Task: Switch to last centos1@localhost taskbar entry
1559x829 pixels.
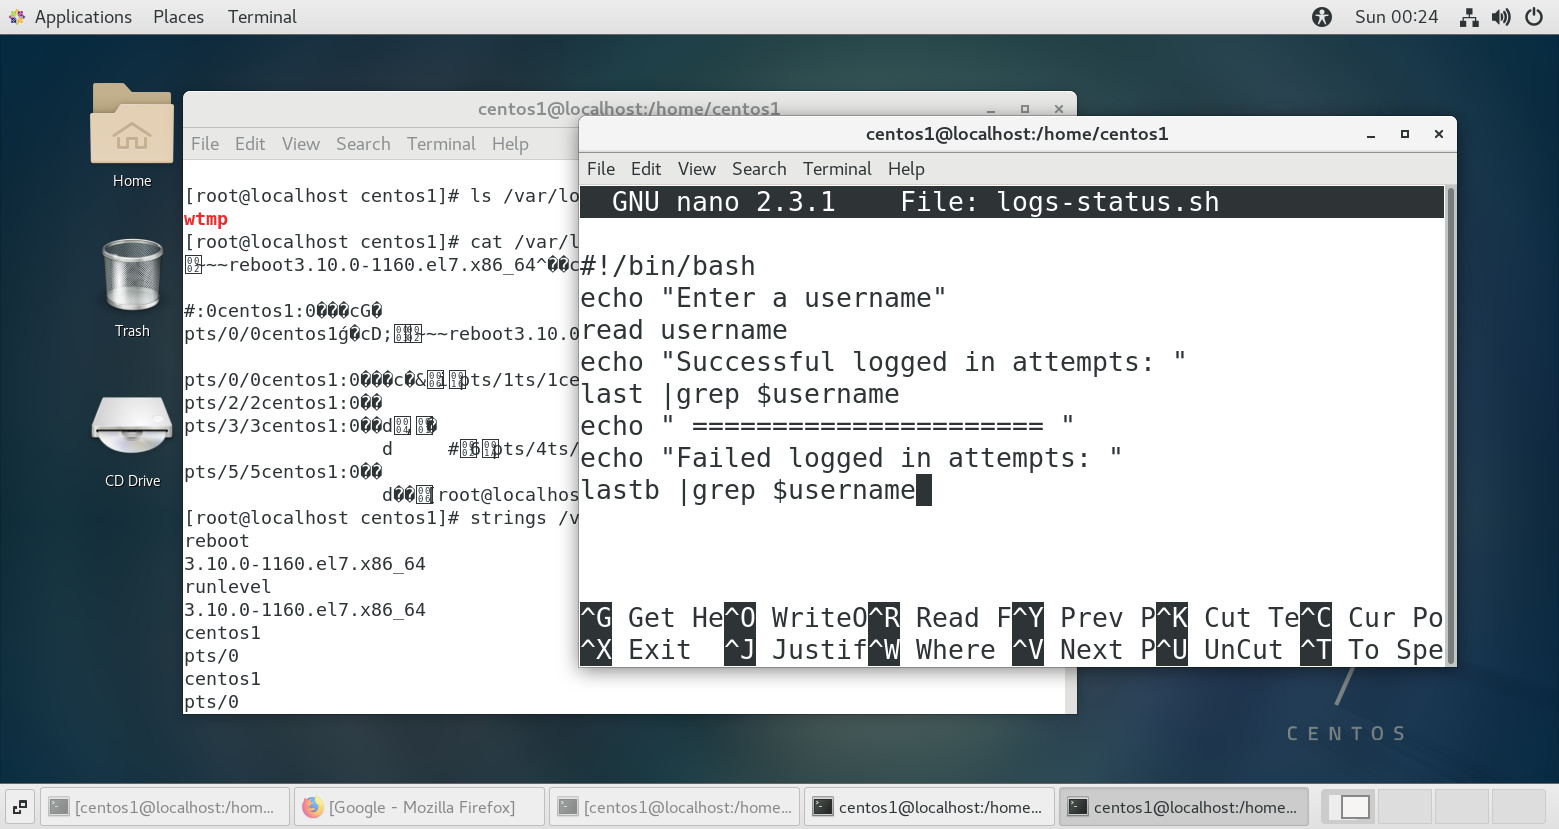Action: 1185,807
